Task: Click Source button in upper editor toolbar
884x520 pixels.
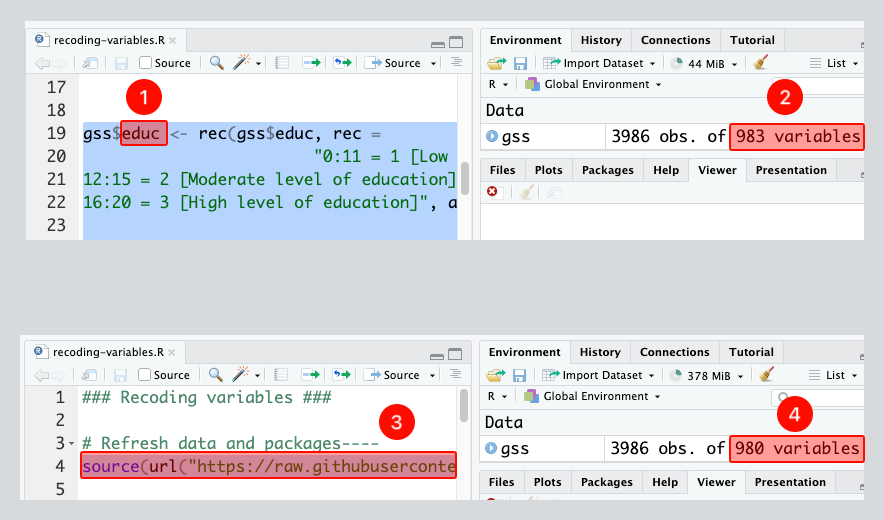Action: pos(393,63)
